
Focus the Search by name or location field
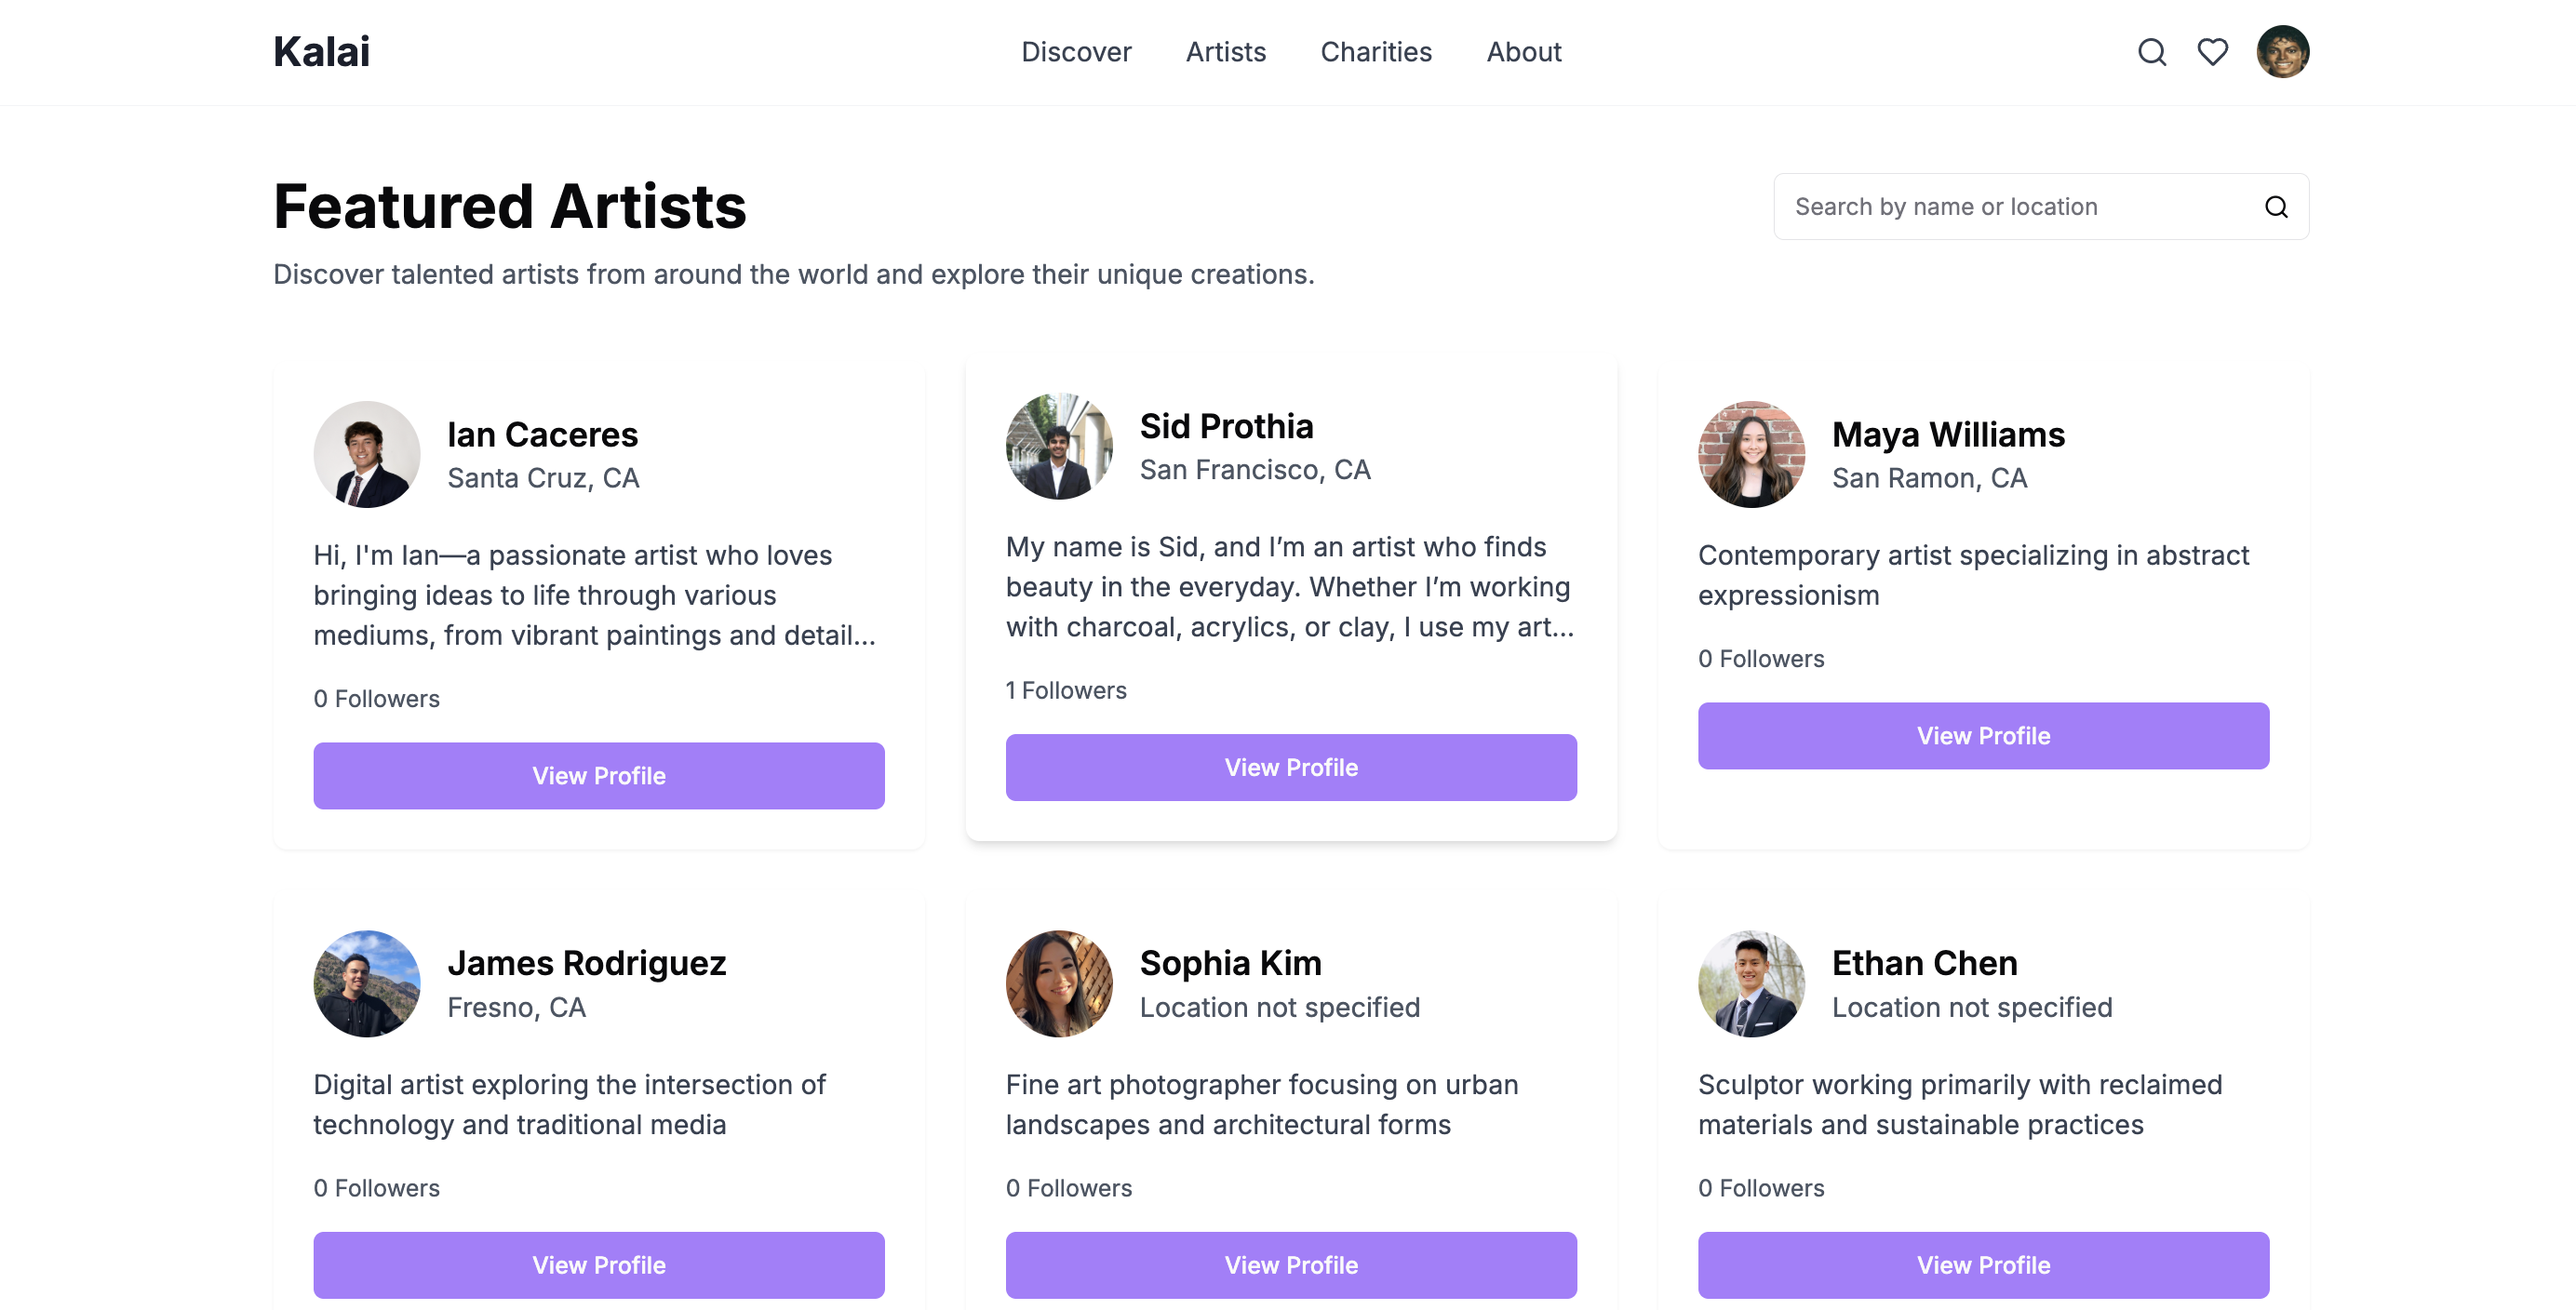(x=2010, y=207)
